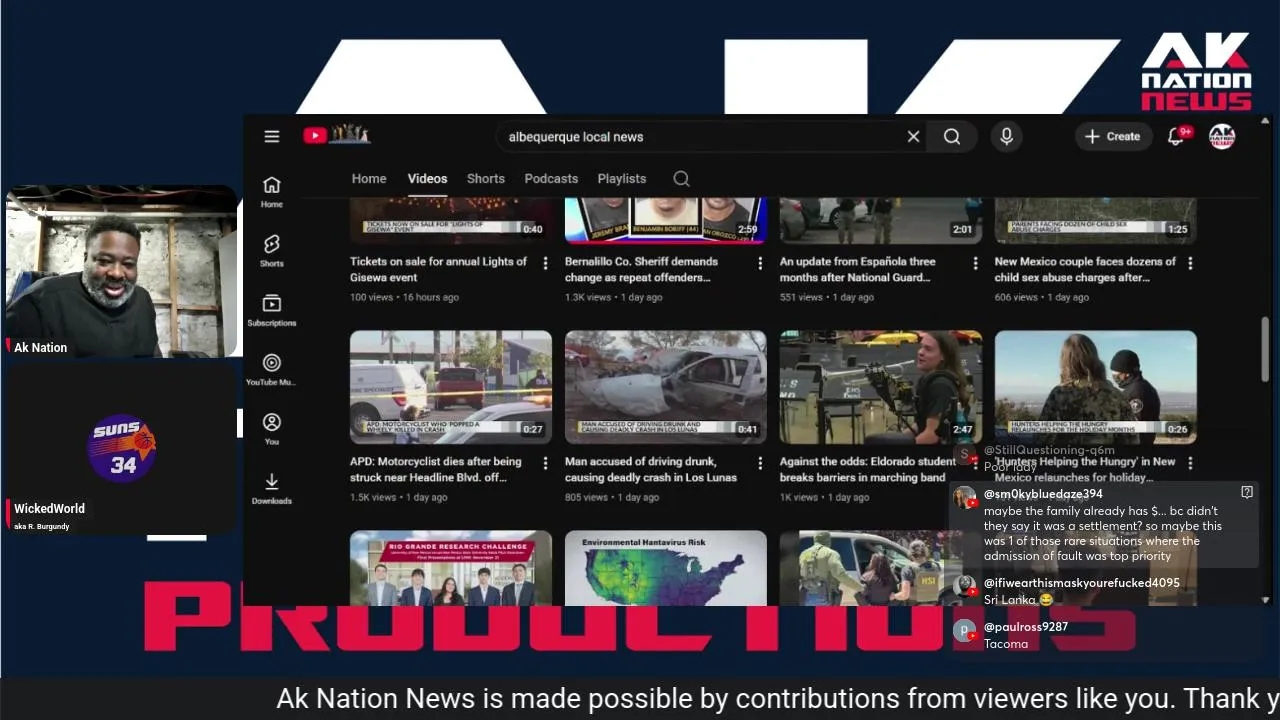Open options for drunk driving crash video
This screenshot has height=720, width=1280.
760,463
